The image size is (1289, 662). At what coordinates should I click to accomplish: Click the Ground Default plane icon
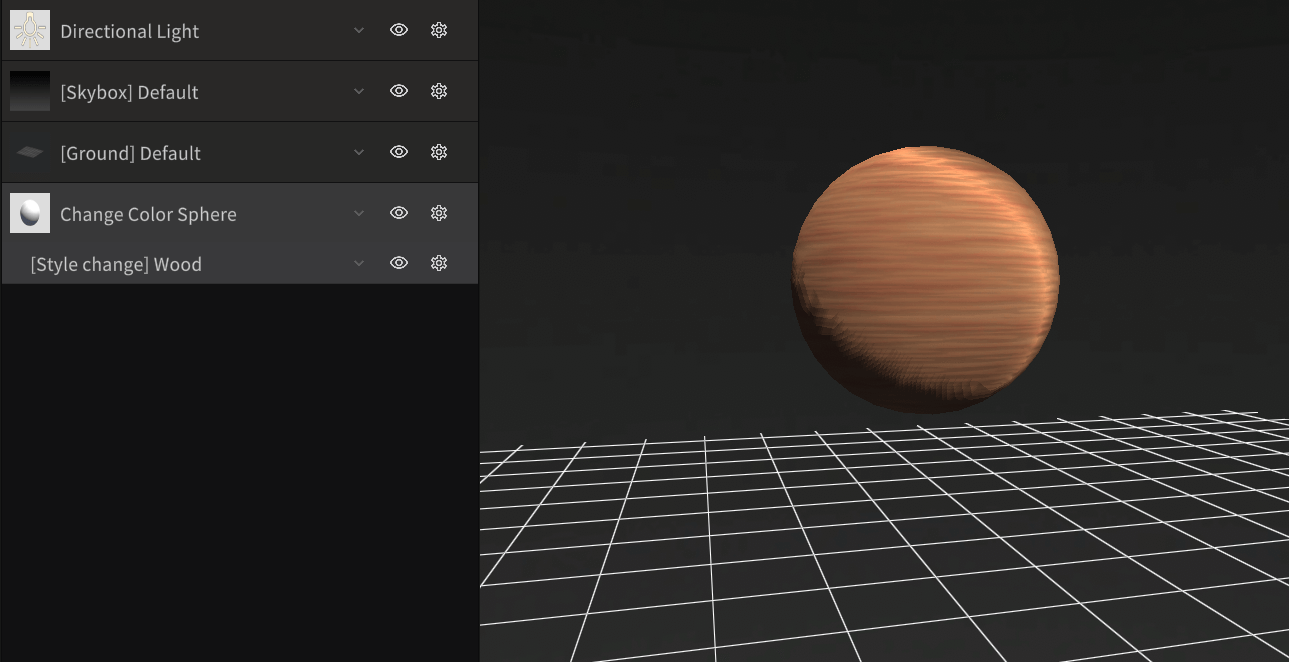coord(30,152)
